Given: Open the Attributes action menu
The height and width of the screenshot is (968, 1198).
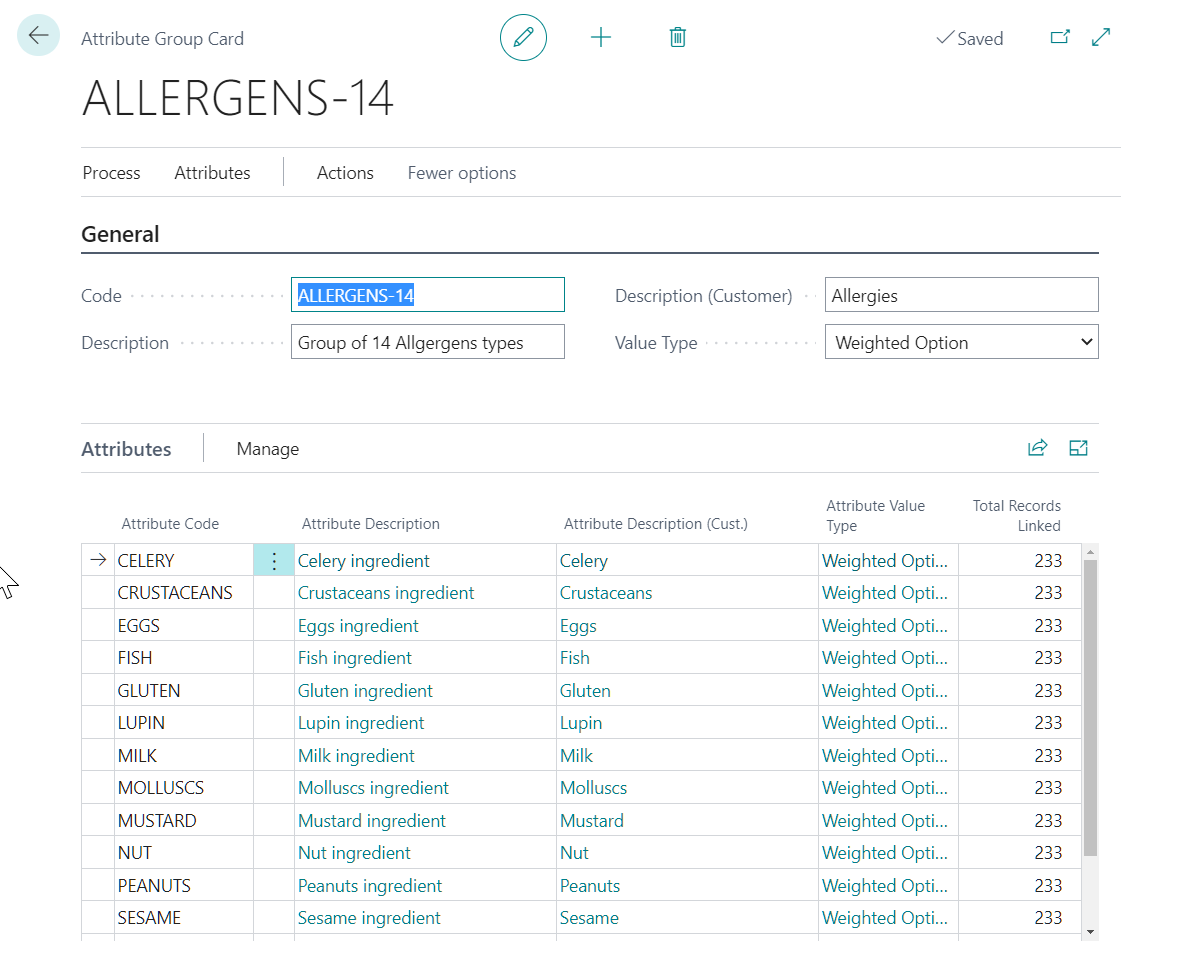Looking at the screenshot, I should click(212, 173).
